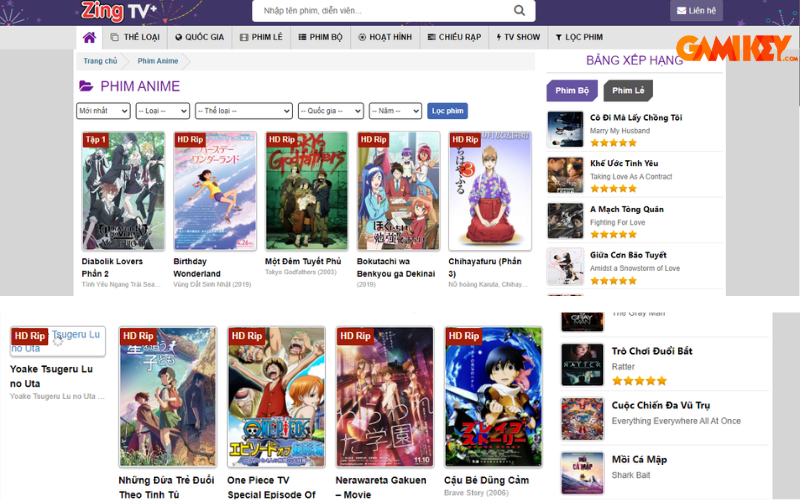Open the Birthday Wonderland poster
The width and height of the screenshot is (800, 500).
[215, 191]
